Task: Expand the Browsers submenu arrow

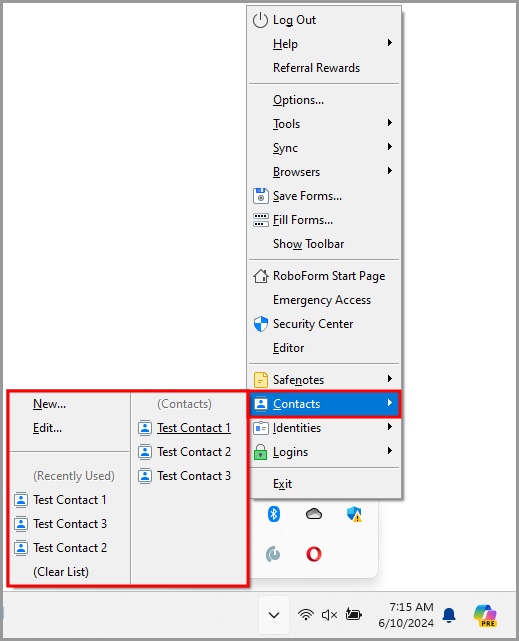Action: click(389, 170)
